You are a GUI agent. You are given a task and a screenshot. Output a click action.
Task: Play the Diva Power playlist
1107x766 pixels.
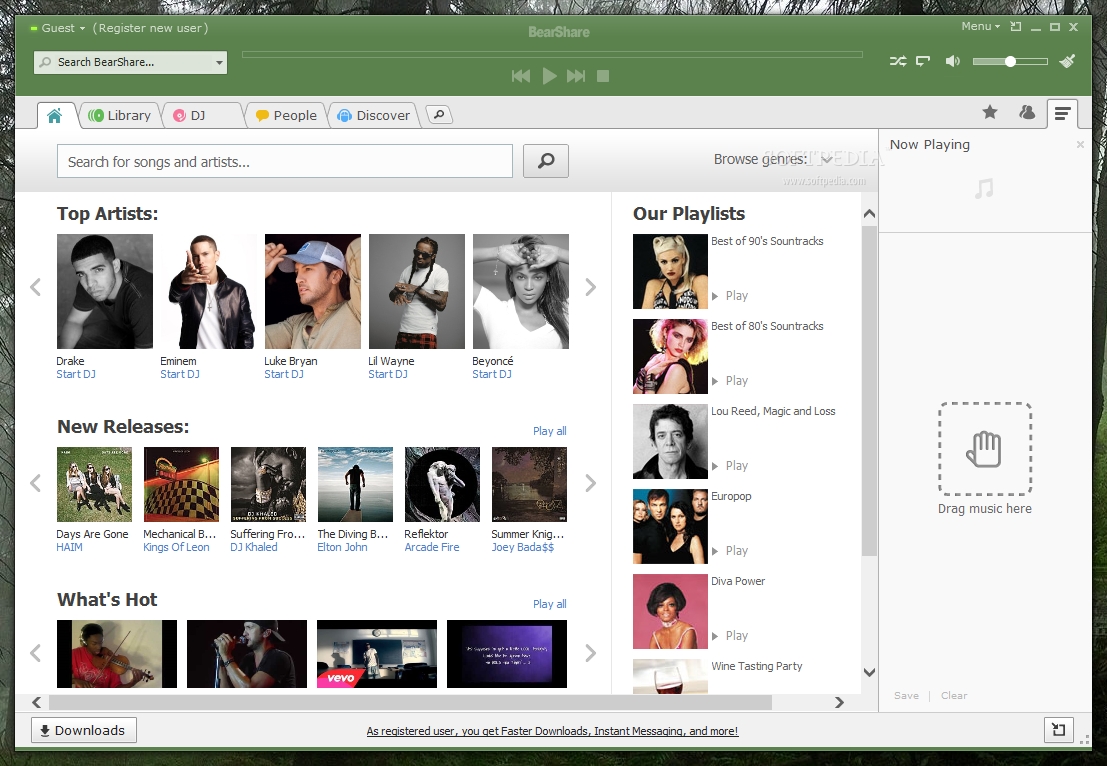730,636
